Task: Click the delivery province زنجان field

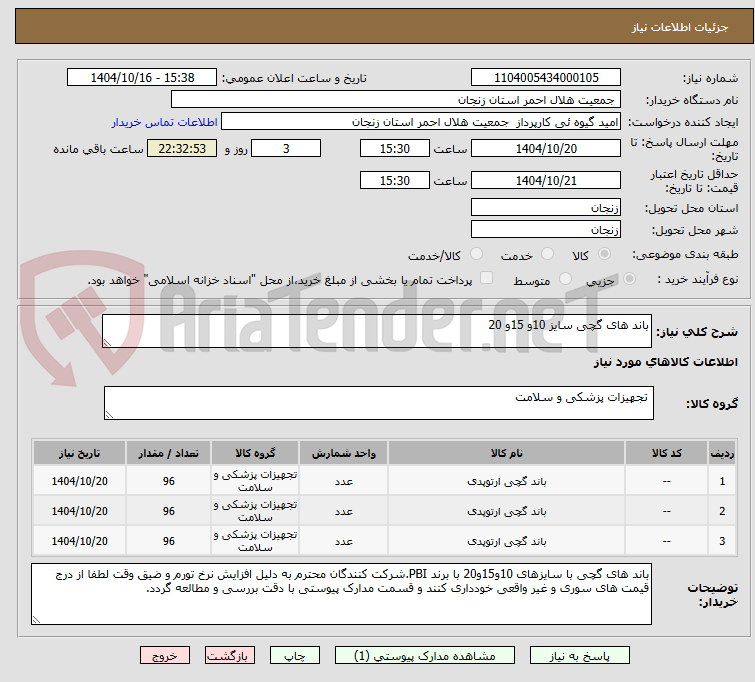Action: click(546, 207)
